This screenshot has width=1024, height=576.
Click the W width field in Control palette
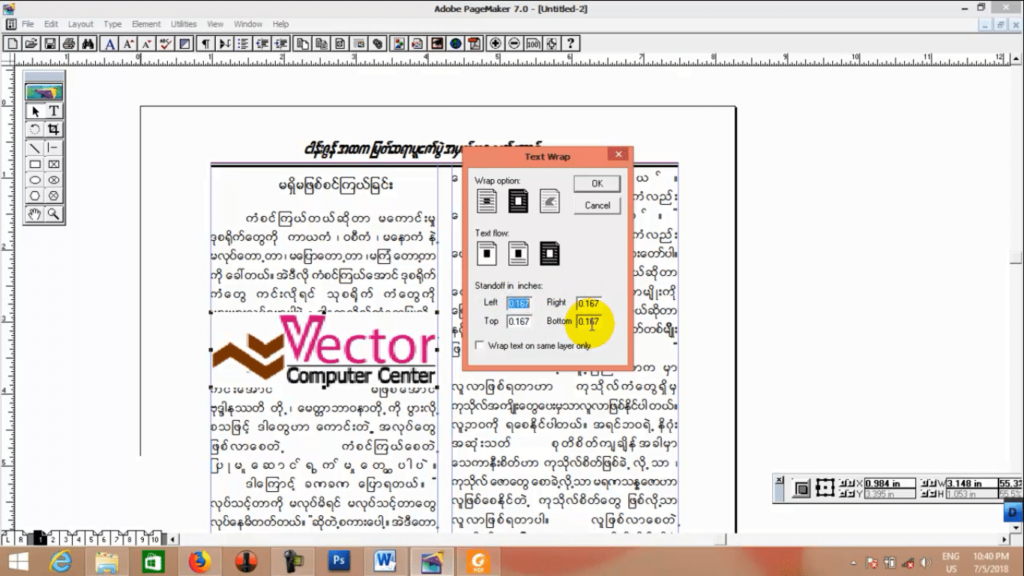971,483
